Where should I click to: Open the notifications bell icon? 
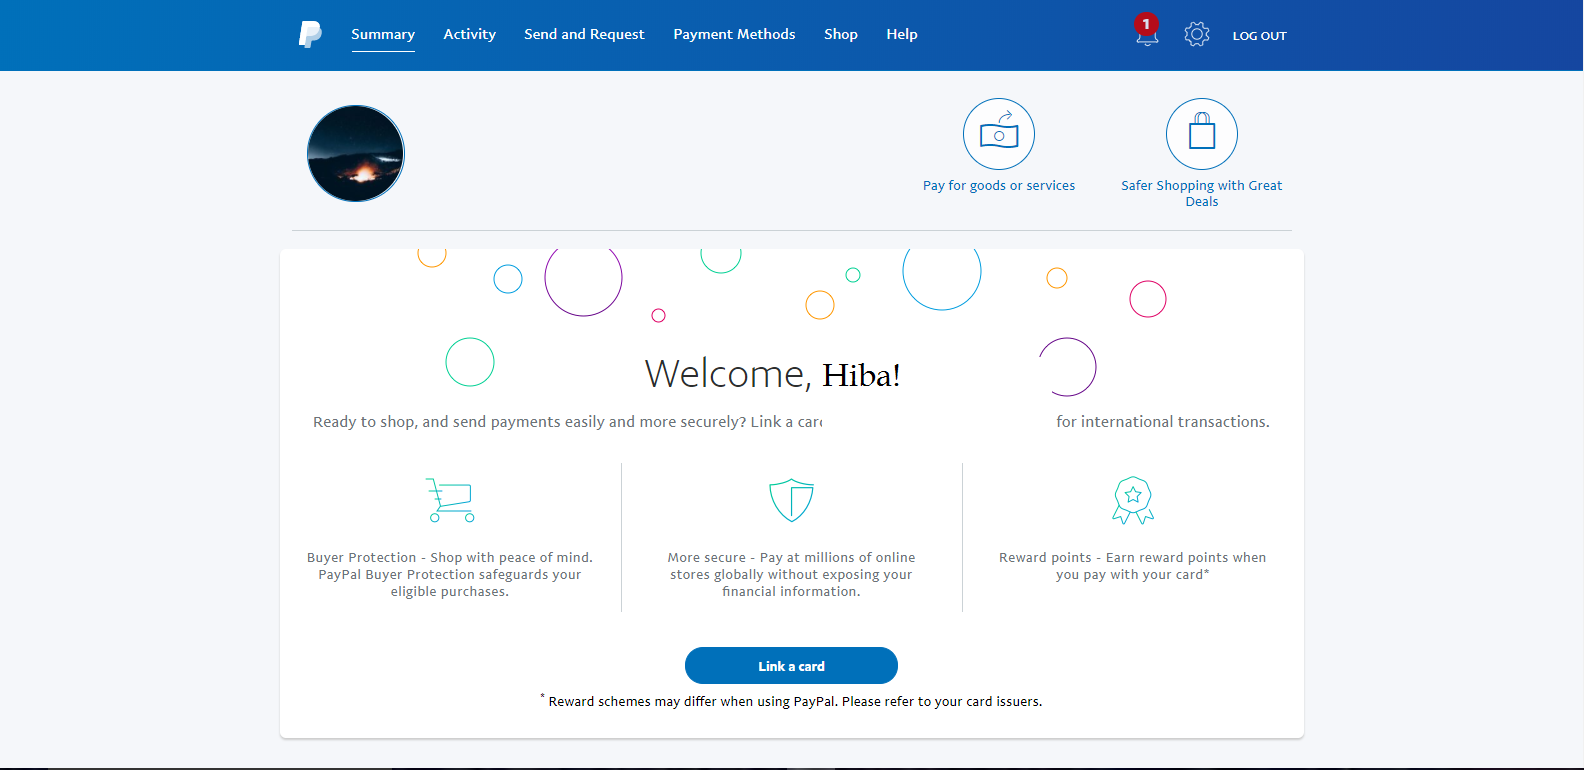1146,32
